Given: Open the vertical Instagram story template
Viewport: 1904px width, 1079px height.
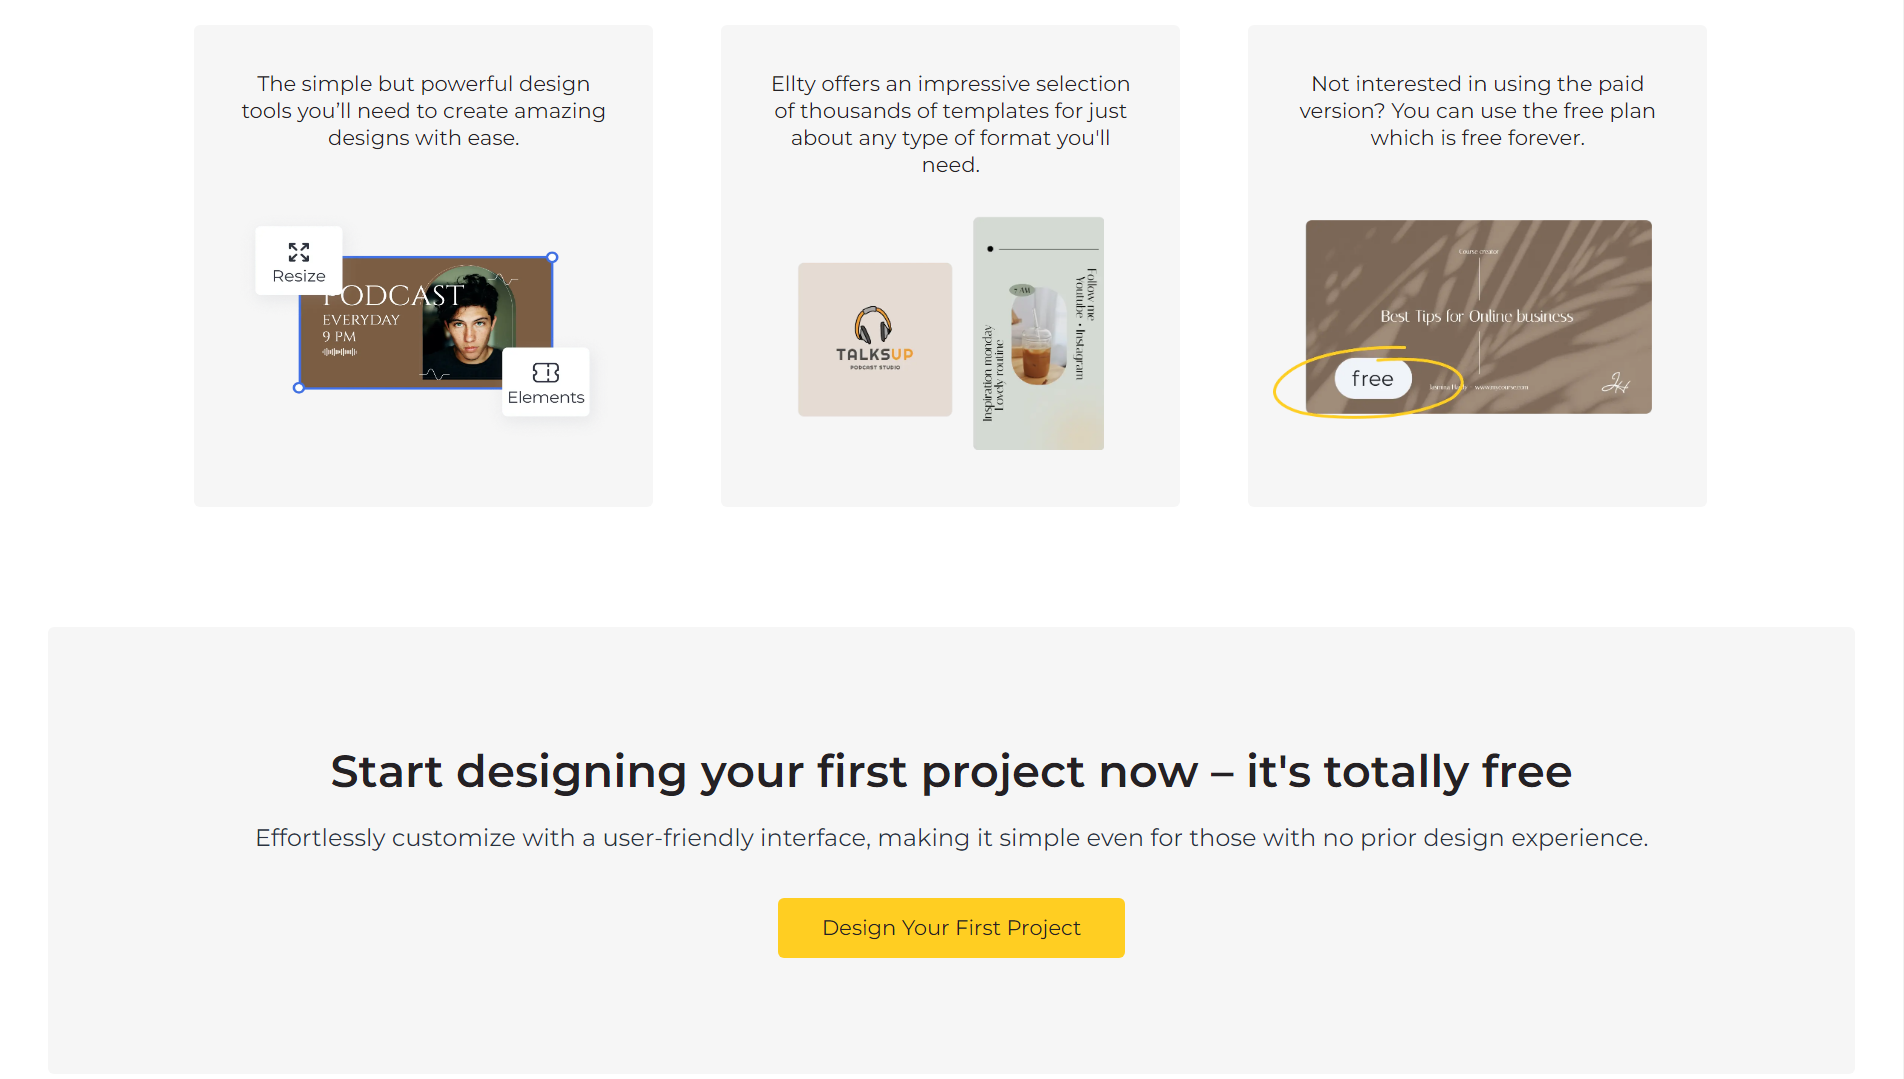Looking at the screenshot, I should (x=1038, y=333).
